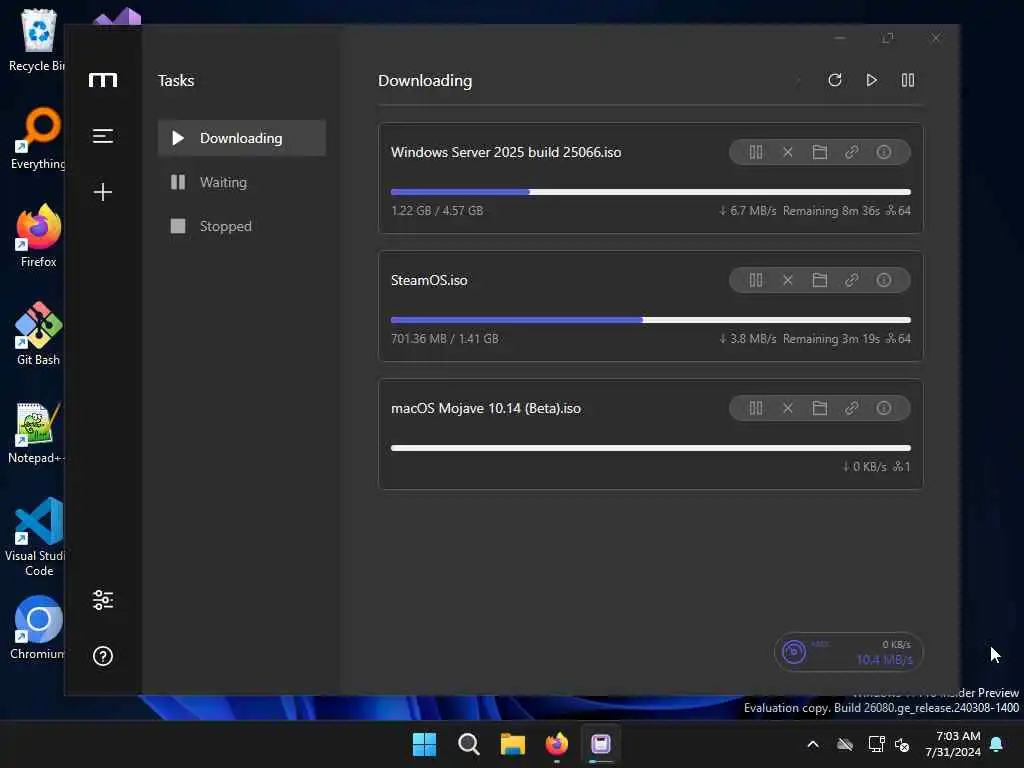Click the Windows Server 2025 progress bar

[x=650, y=192]
